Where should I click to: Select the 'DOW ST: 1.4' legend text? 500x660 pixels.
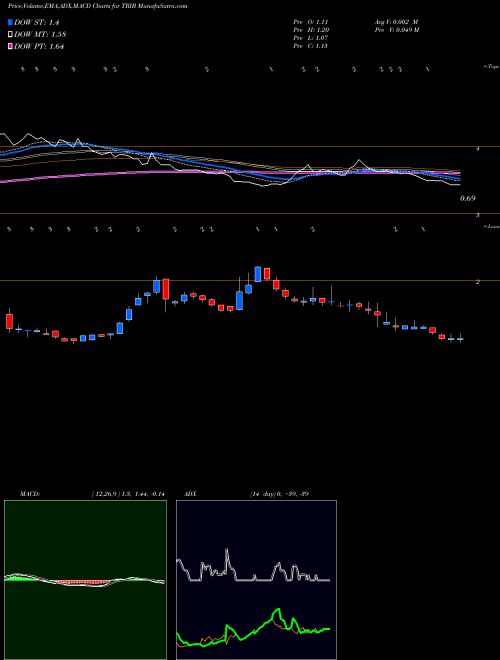(x=35, y=23)
